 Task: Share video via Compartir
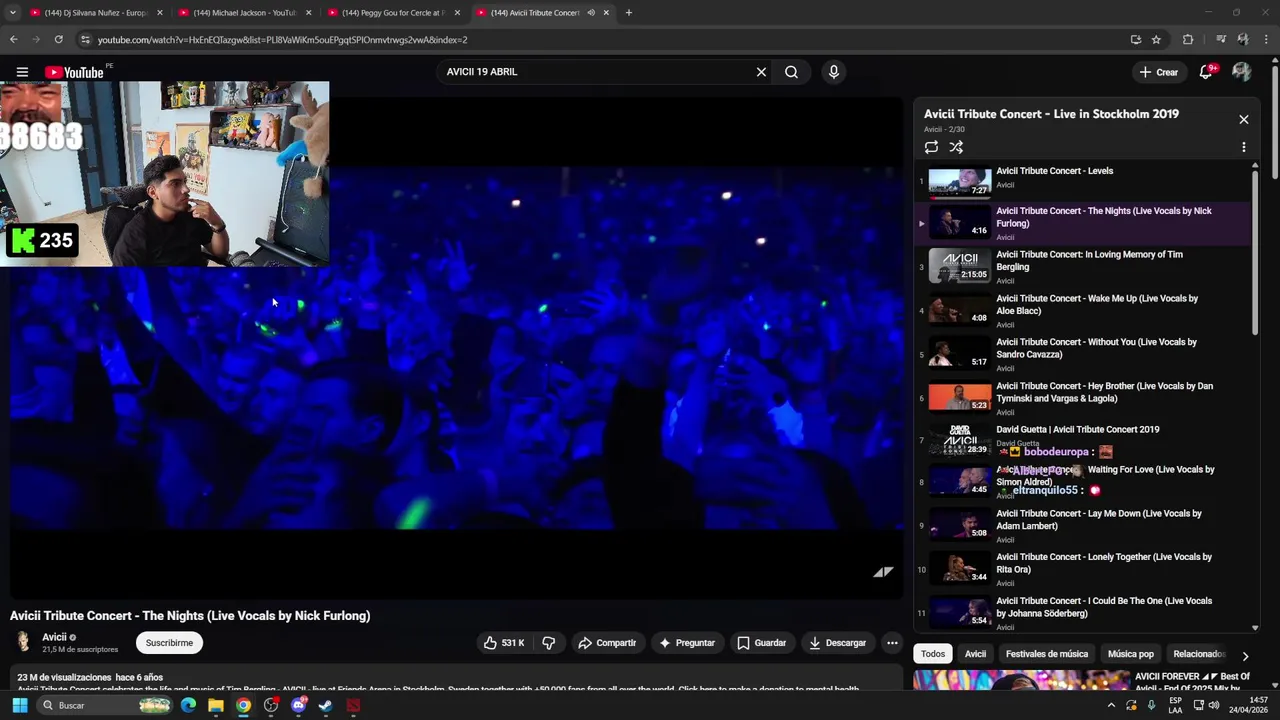click(x=607, y=643)
